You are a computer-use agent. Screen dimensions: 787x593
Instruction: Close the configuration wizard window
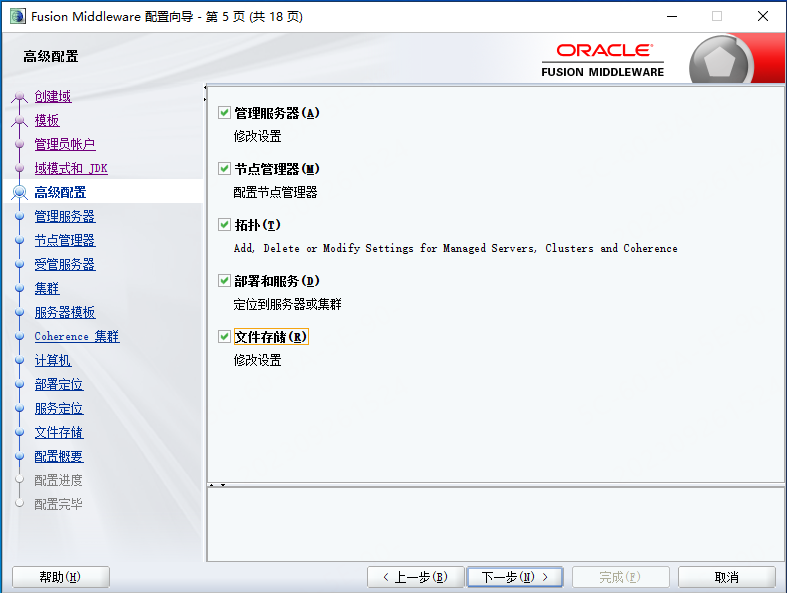click(762, 16)
